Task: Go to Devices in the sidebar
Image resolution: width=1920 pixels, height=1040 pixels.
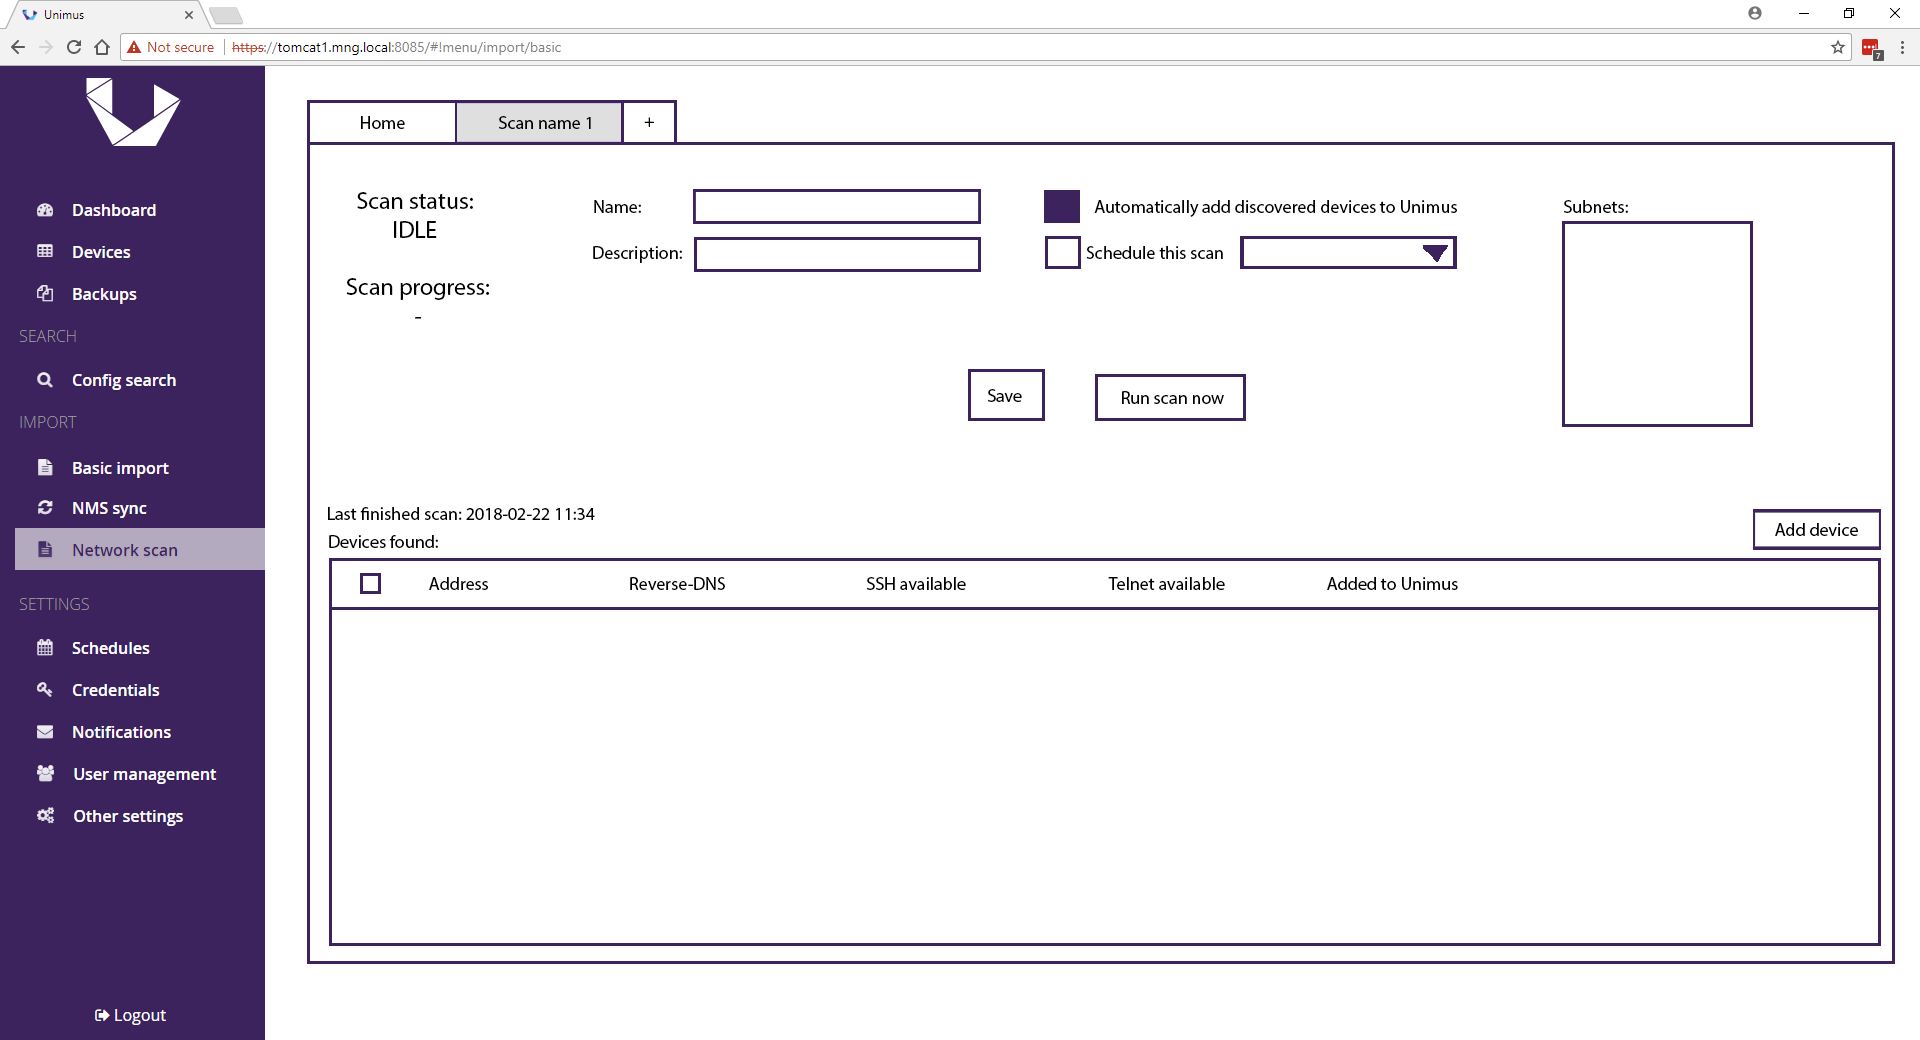Action: 101,252
